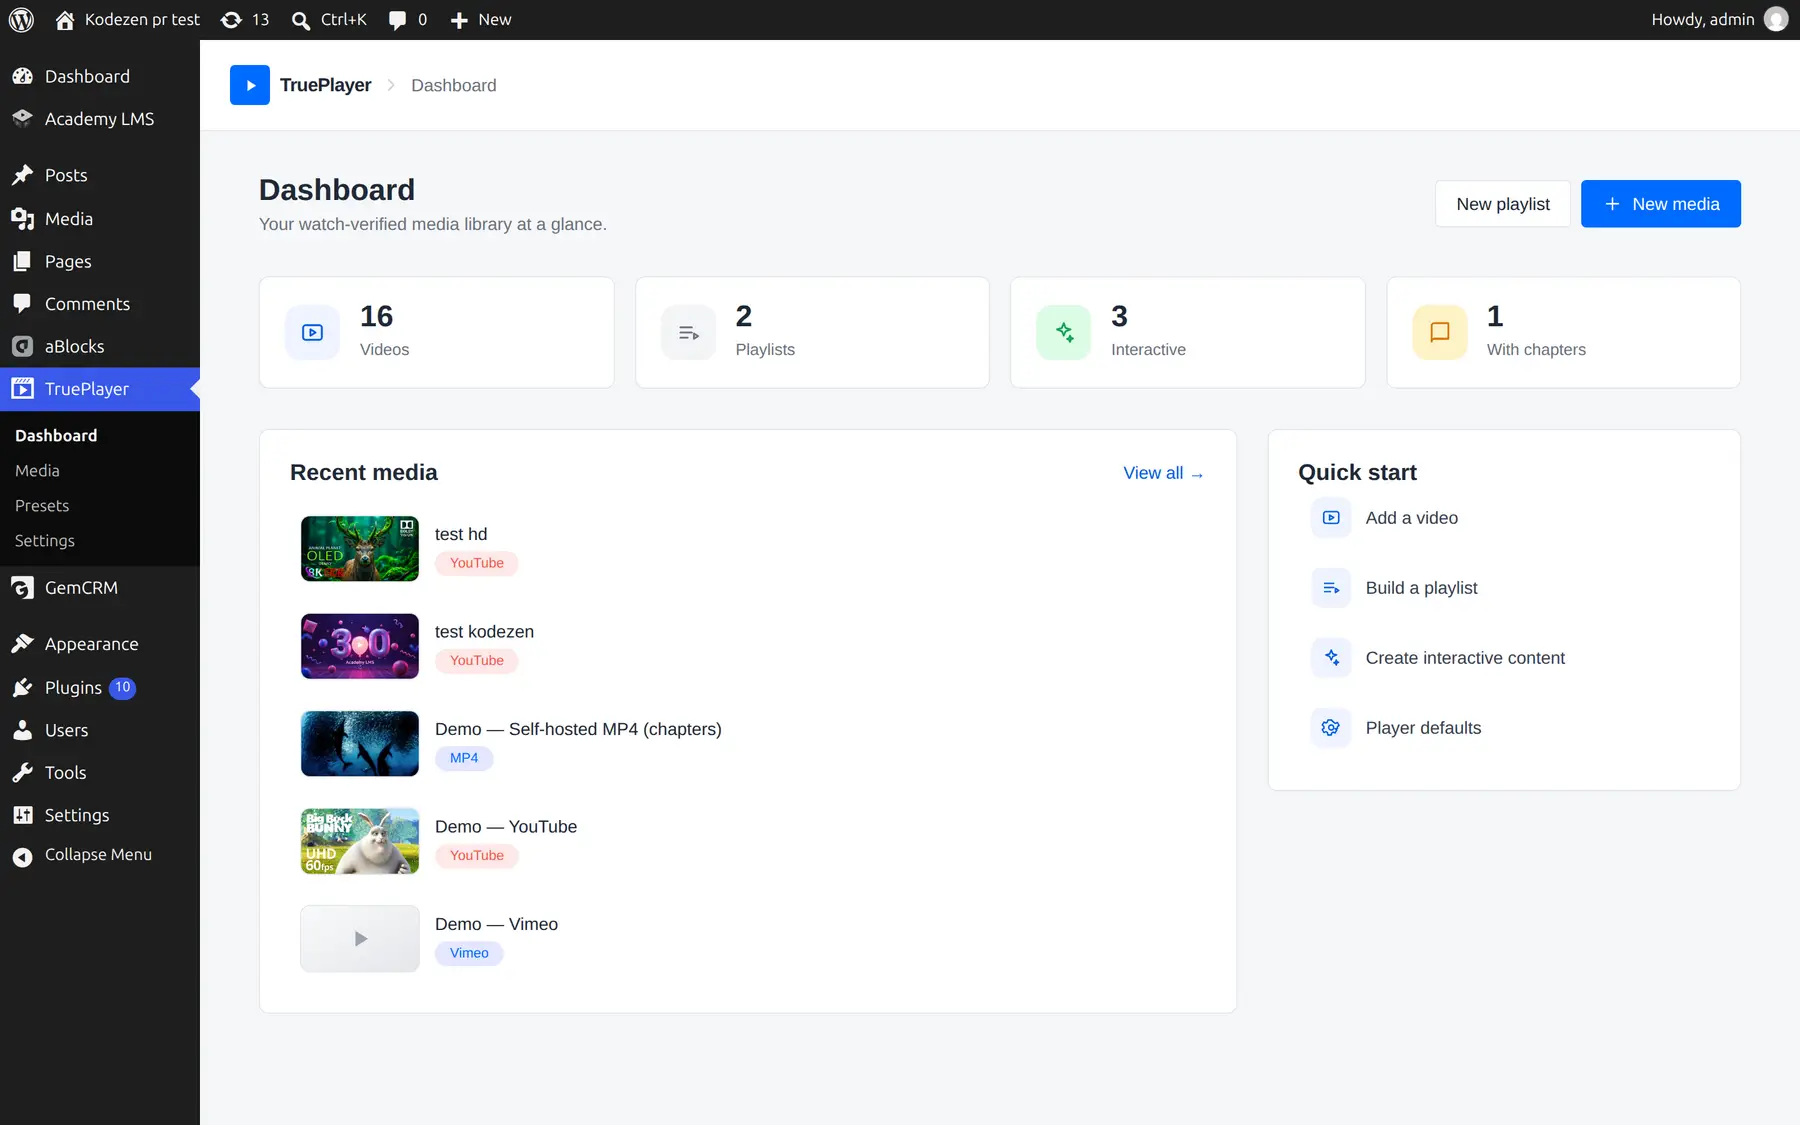Open the TruePlayer Settings submenu
Screen dimensions: 1800x1125
coord(45,541)
